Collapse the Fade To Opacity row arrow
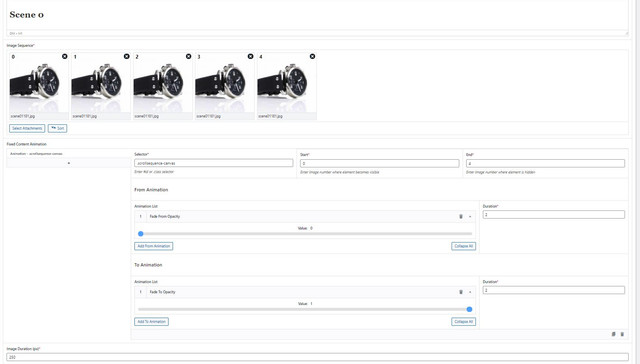 pos(470,292)
